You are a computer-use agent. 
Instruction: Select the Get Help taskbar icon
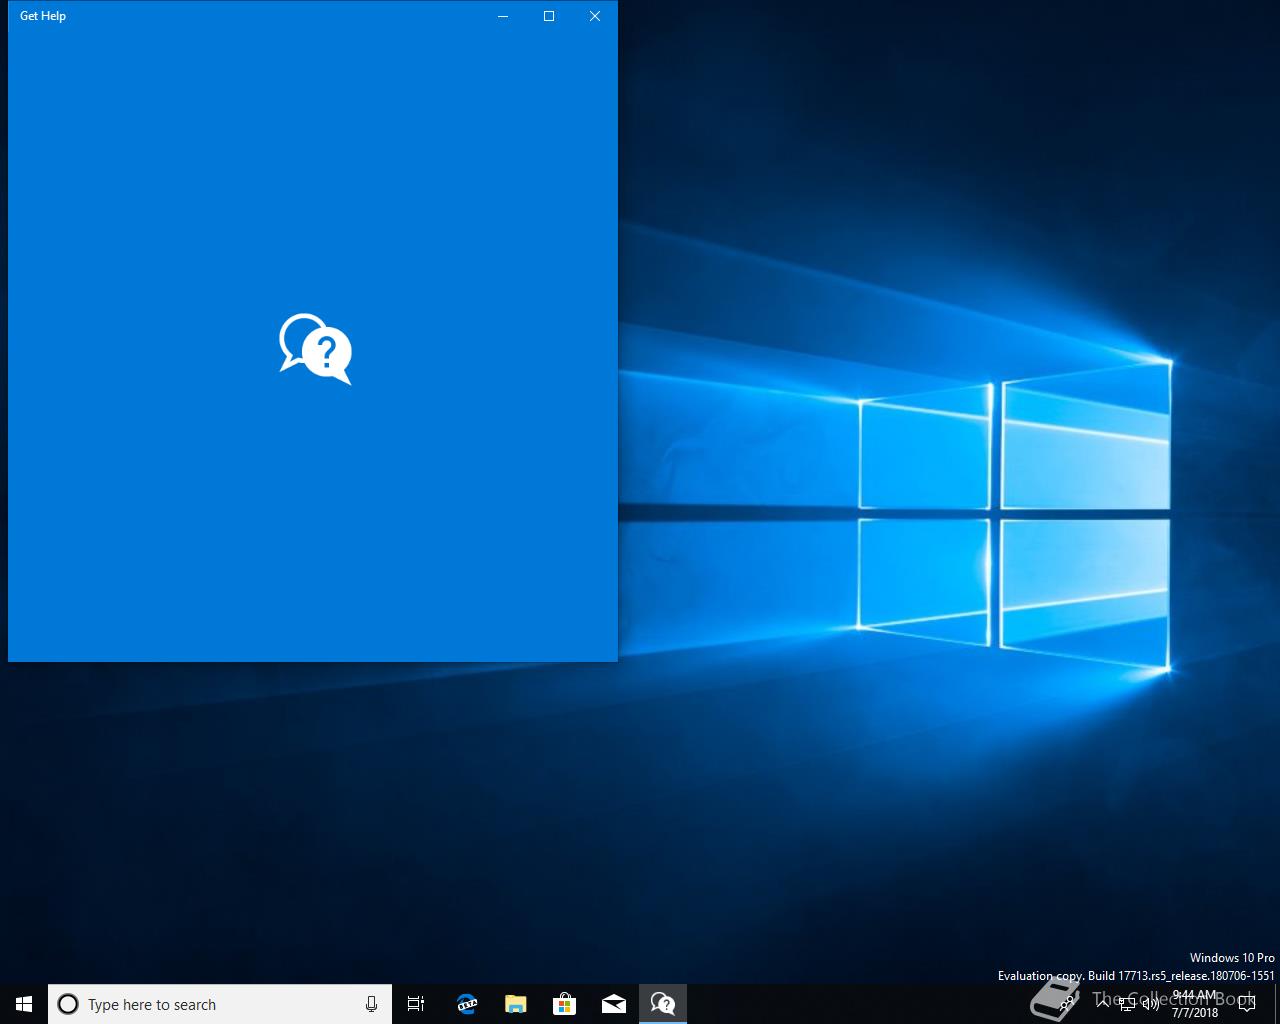pos(662,1004)
